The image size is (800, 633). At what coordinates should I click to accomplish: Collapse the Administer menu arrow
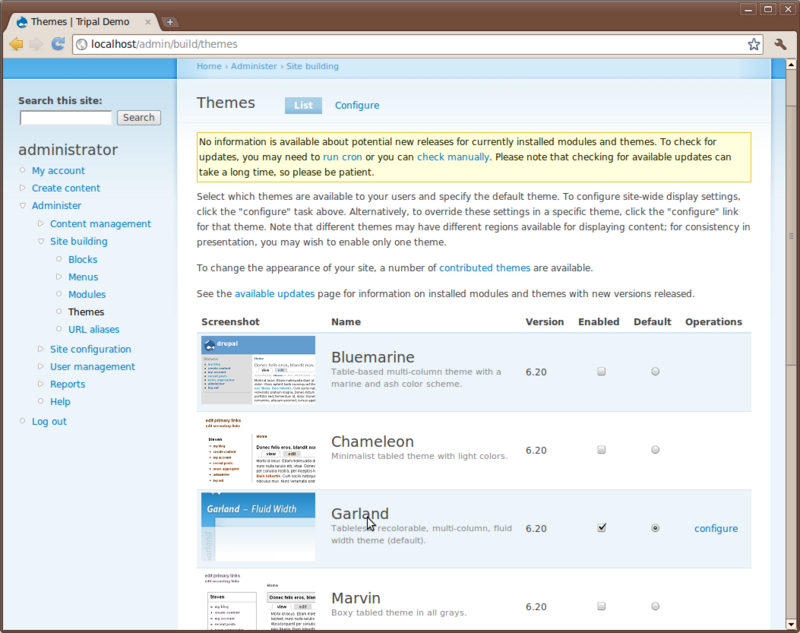click(x=22, y=206)
